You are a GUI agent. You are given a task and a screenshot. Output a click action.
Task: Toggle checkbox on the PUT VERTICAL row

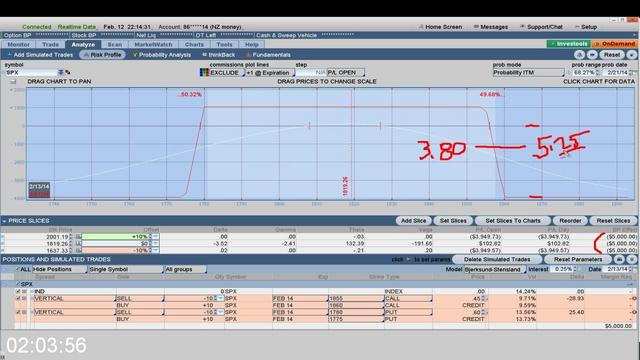[18, 312]
